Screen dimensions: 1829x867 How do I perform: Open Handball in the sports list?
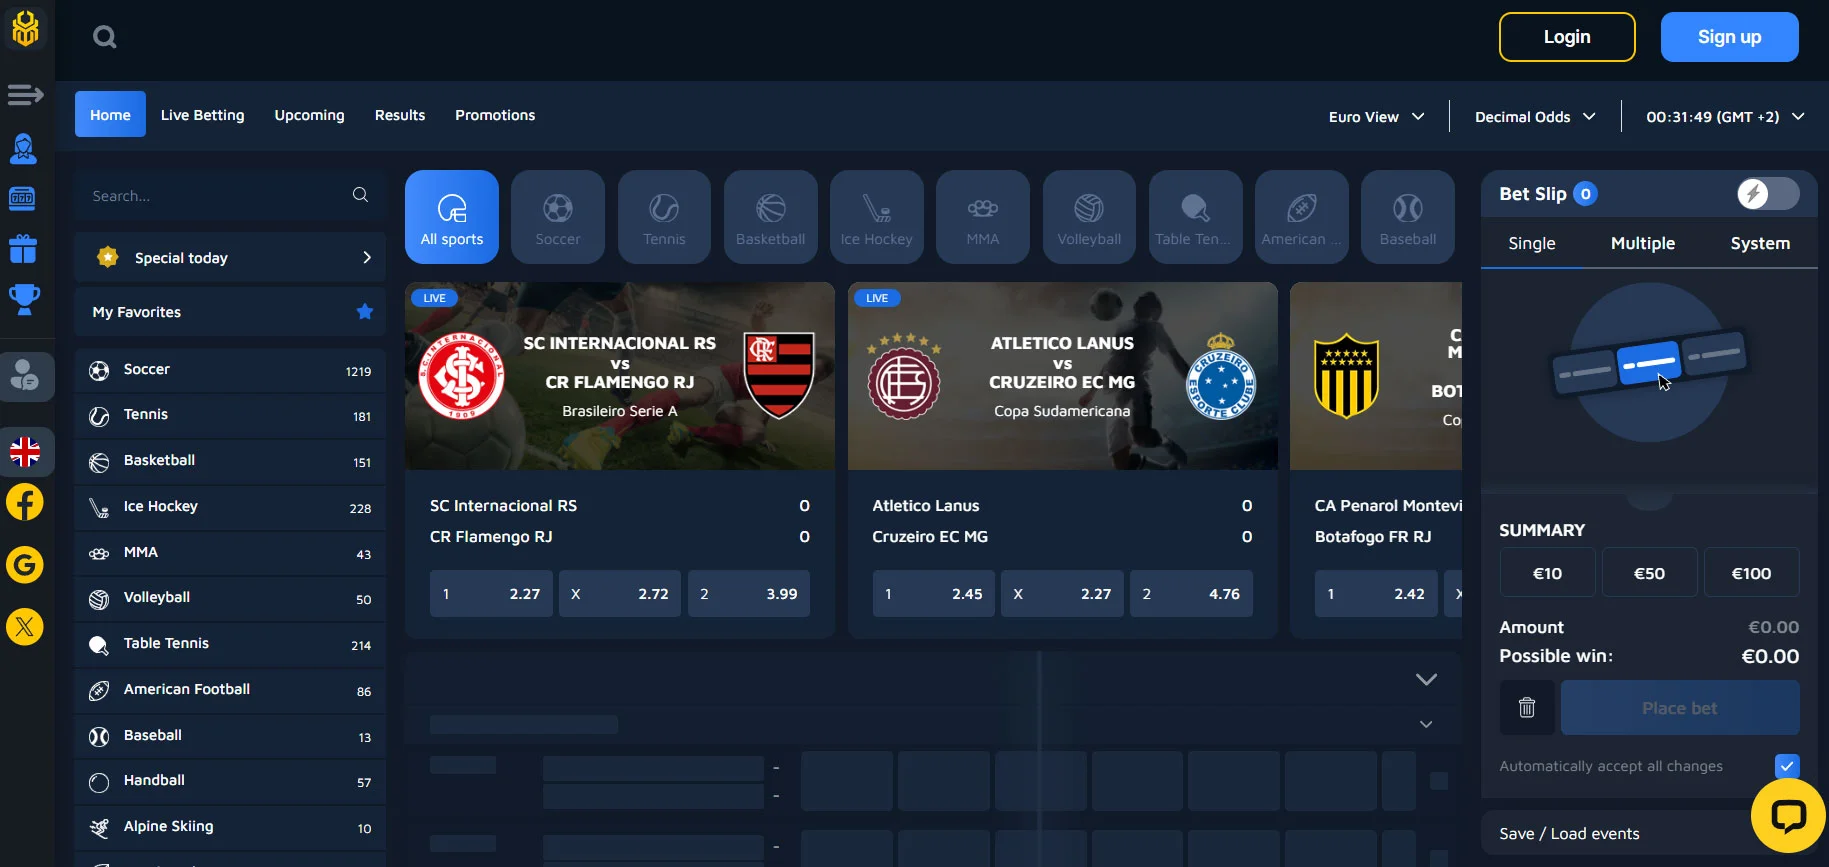pyautogui.click(x=230, y=781)
